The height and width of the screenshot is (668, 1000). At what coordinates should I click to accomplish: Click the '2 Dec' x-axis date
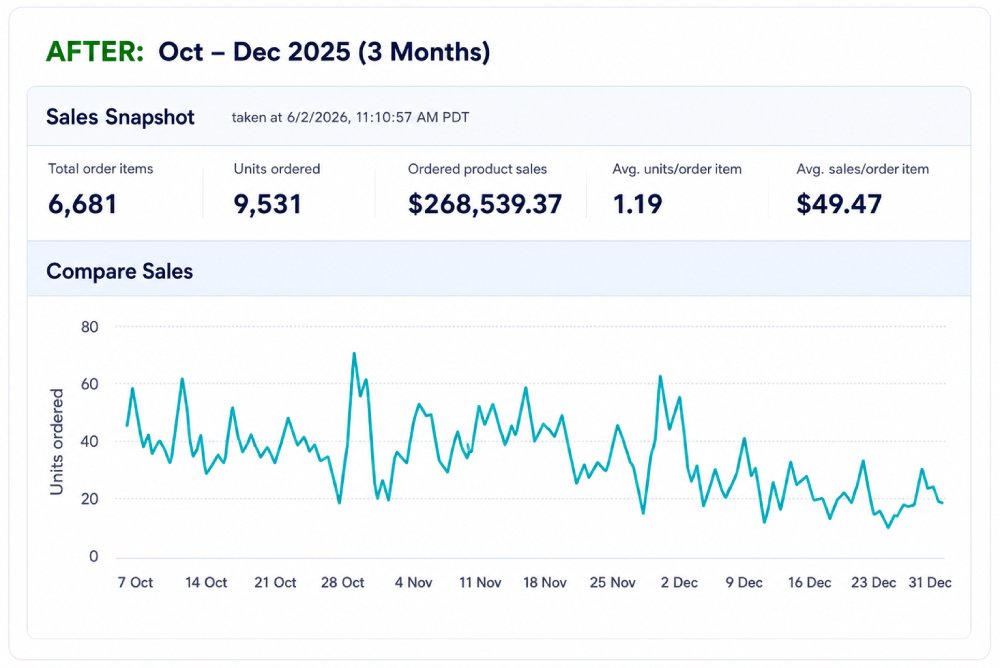(x=679, y=583)
